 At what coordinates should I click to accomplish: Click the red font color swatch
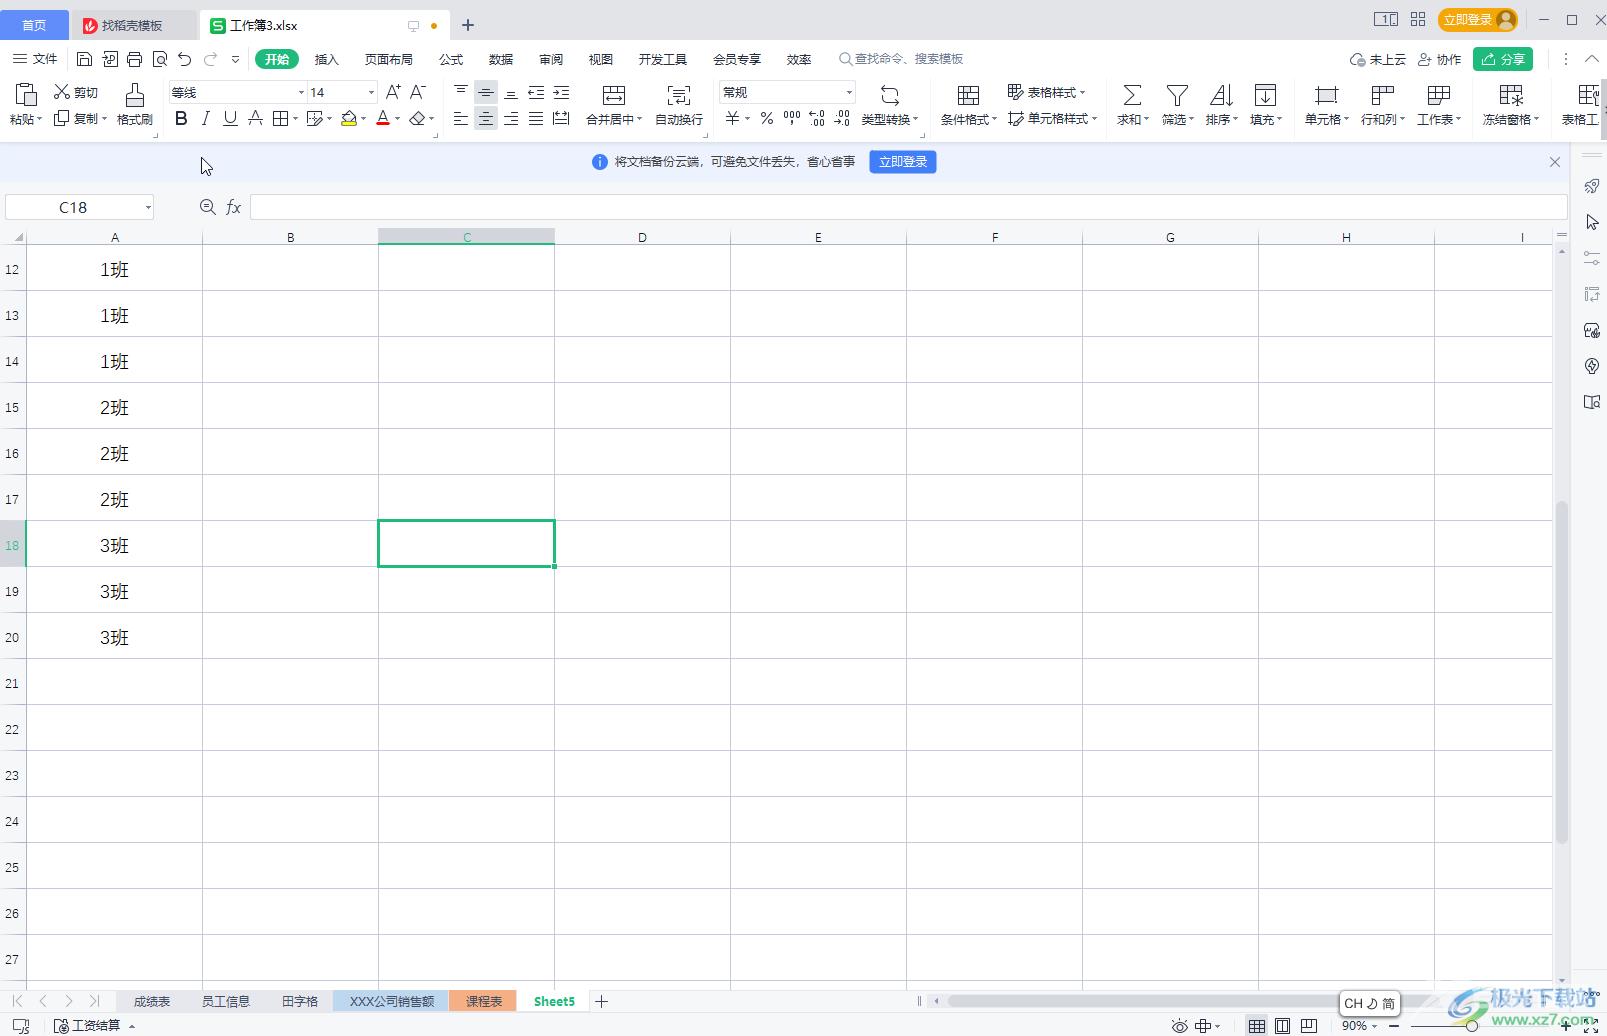(383, 119)
